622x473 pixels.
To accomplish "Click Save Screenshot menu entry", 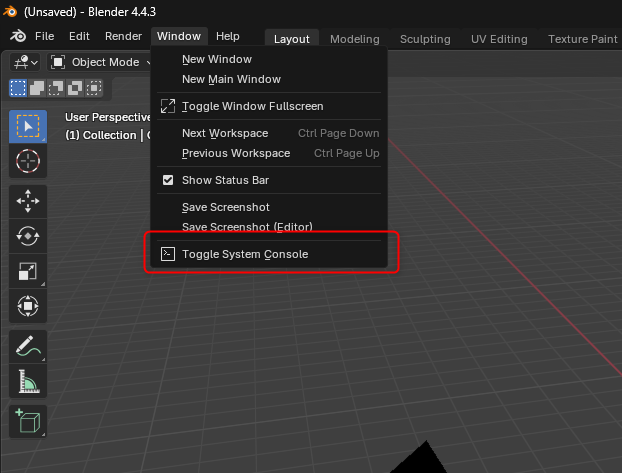I will 225,207.
